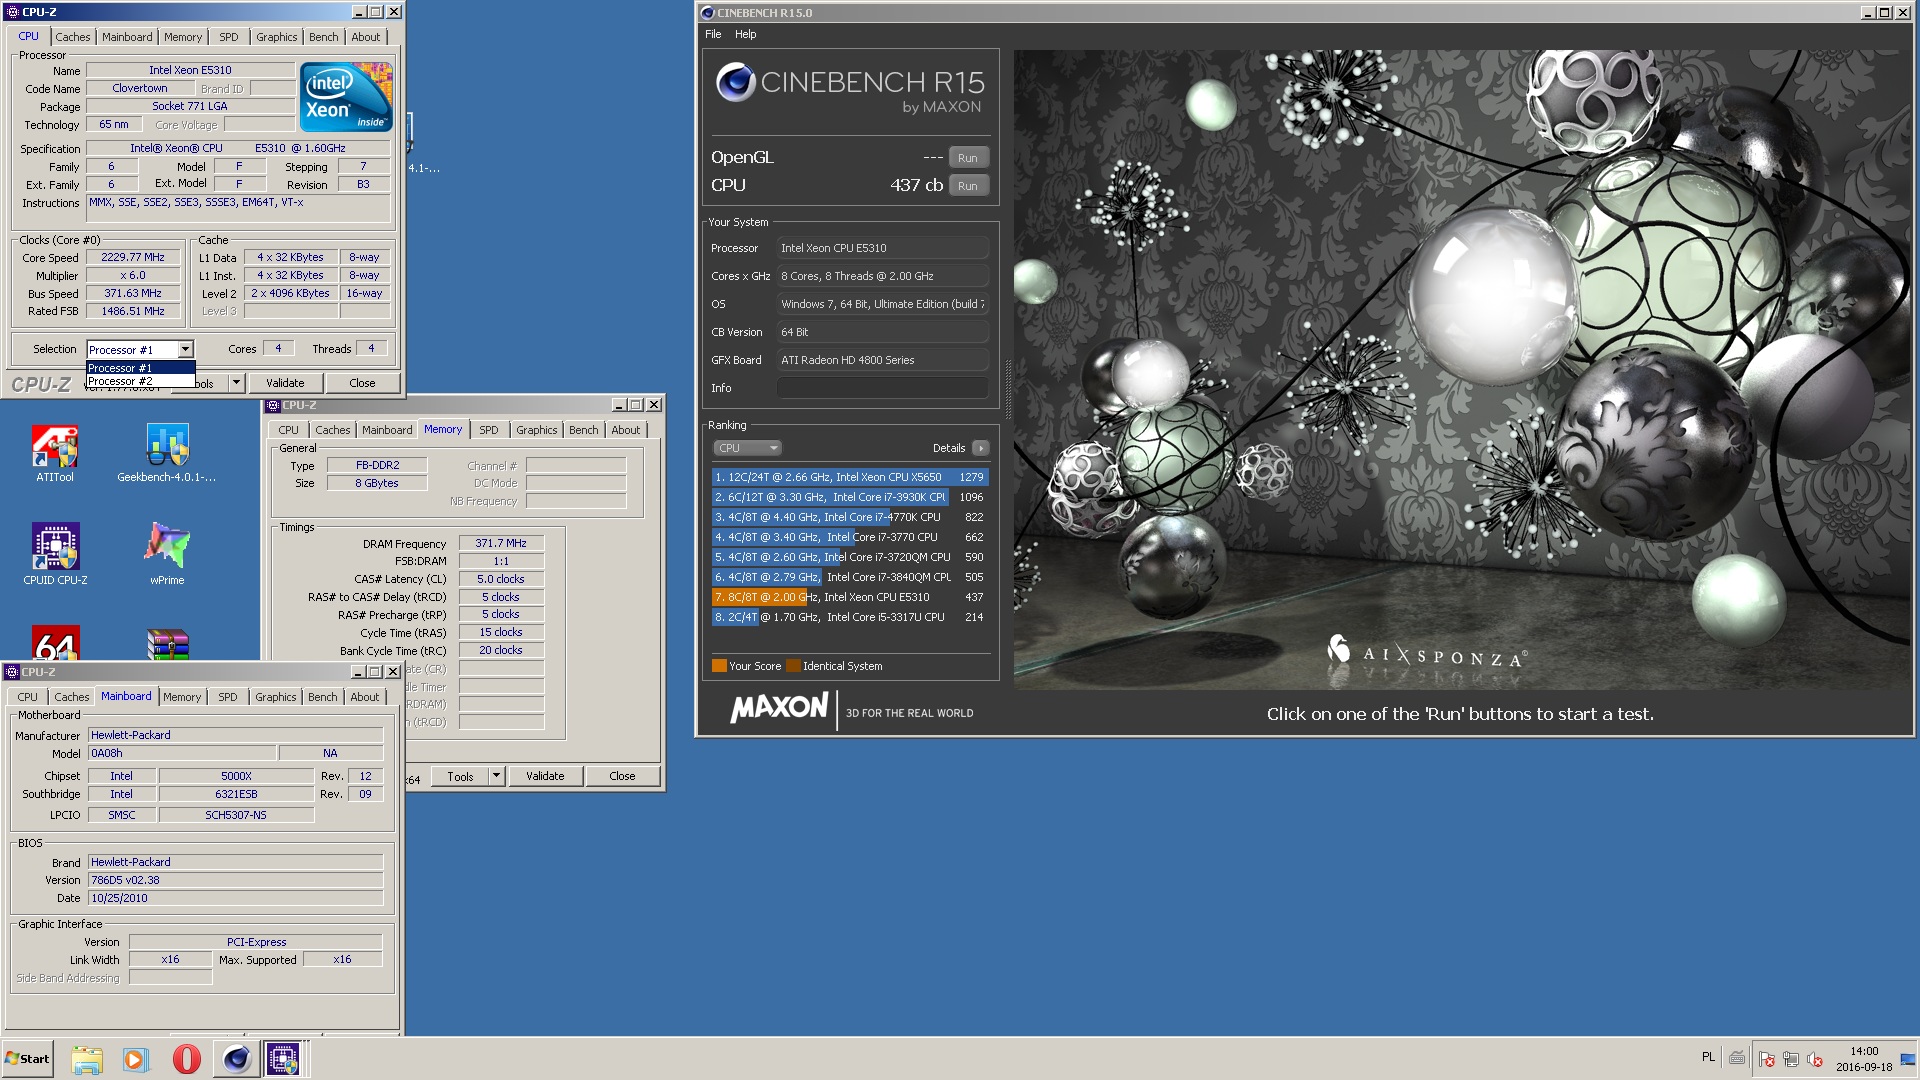This screenshot has height=1080, width=1920.
Task: Click BIOS version 786D5 v02.38
Action: click(x=236, y=880)
